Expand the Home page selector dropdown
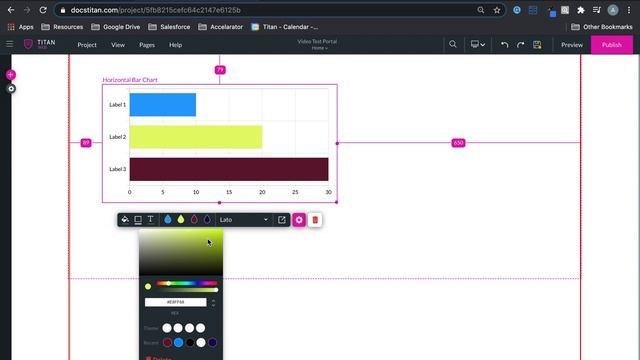The height and width of the screenshot is (360, 640). 320,48
